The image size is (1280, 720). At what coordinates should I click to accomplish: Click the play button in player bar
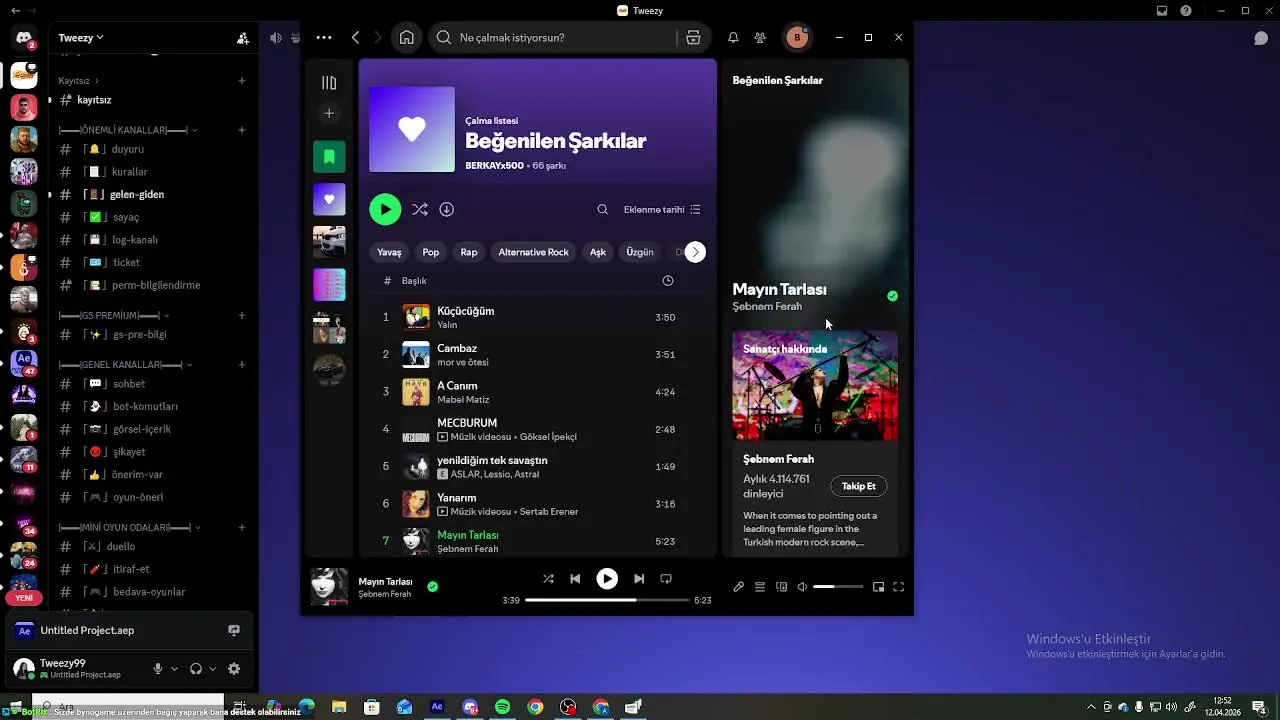(x=607, y=579)
